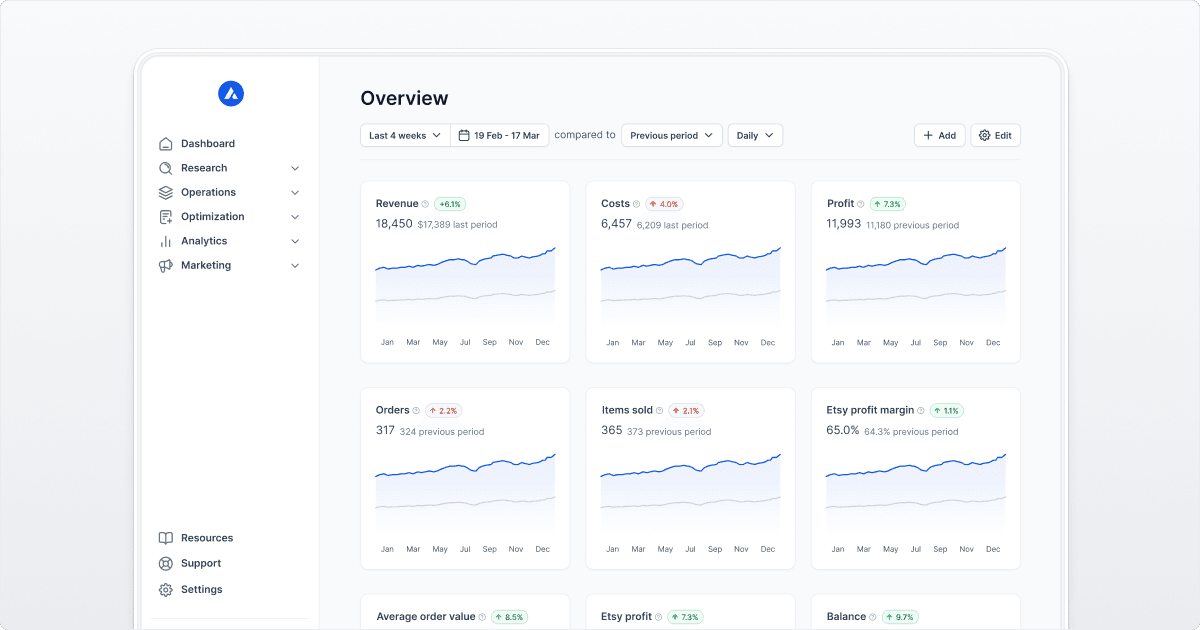This screenshot has width=1200, height=630.
Task: Click the info icon next to Costs
Action: tap(637, 204)
